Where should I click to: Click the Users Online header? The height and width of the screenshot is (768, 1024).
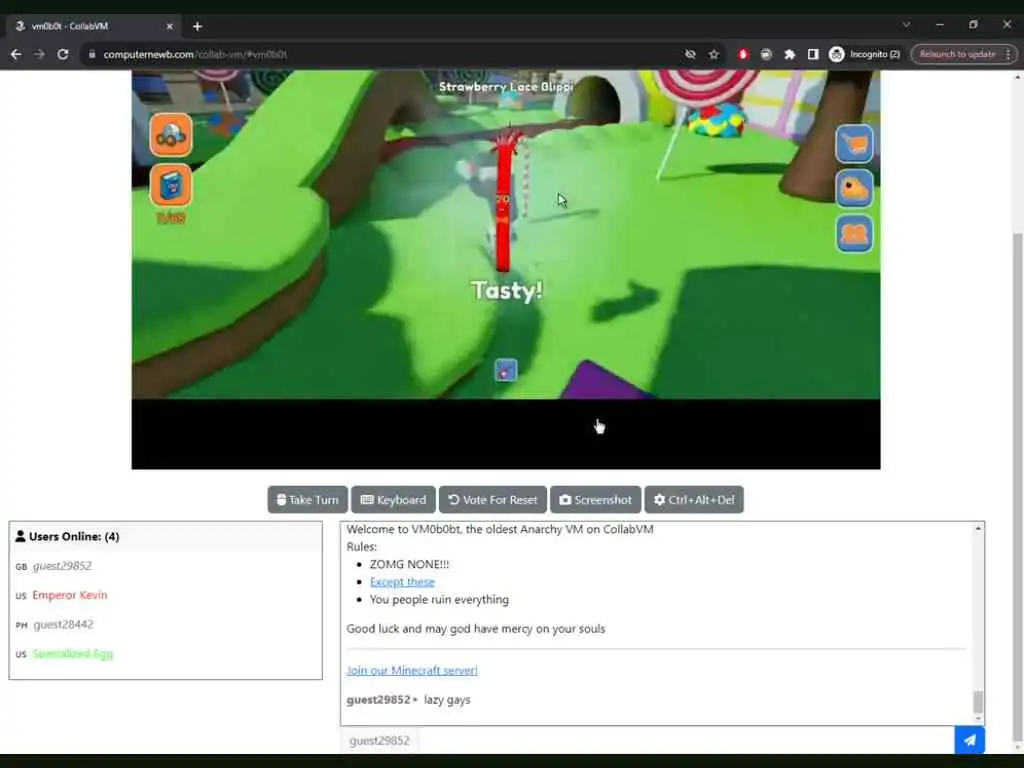tap(166, 537)
